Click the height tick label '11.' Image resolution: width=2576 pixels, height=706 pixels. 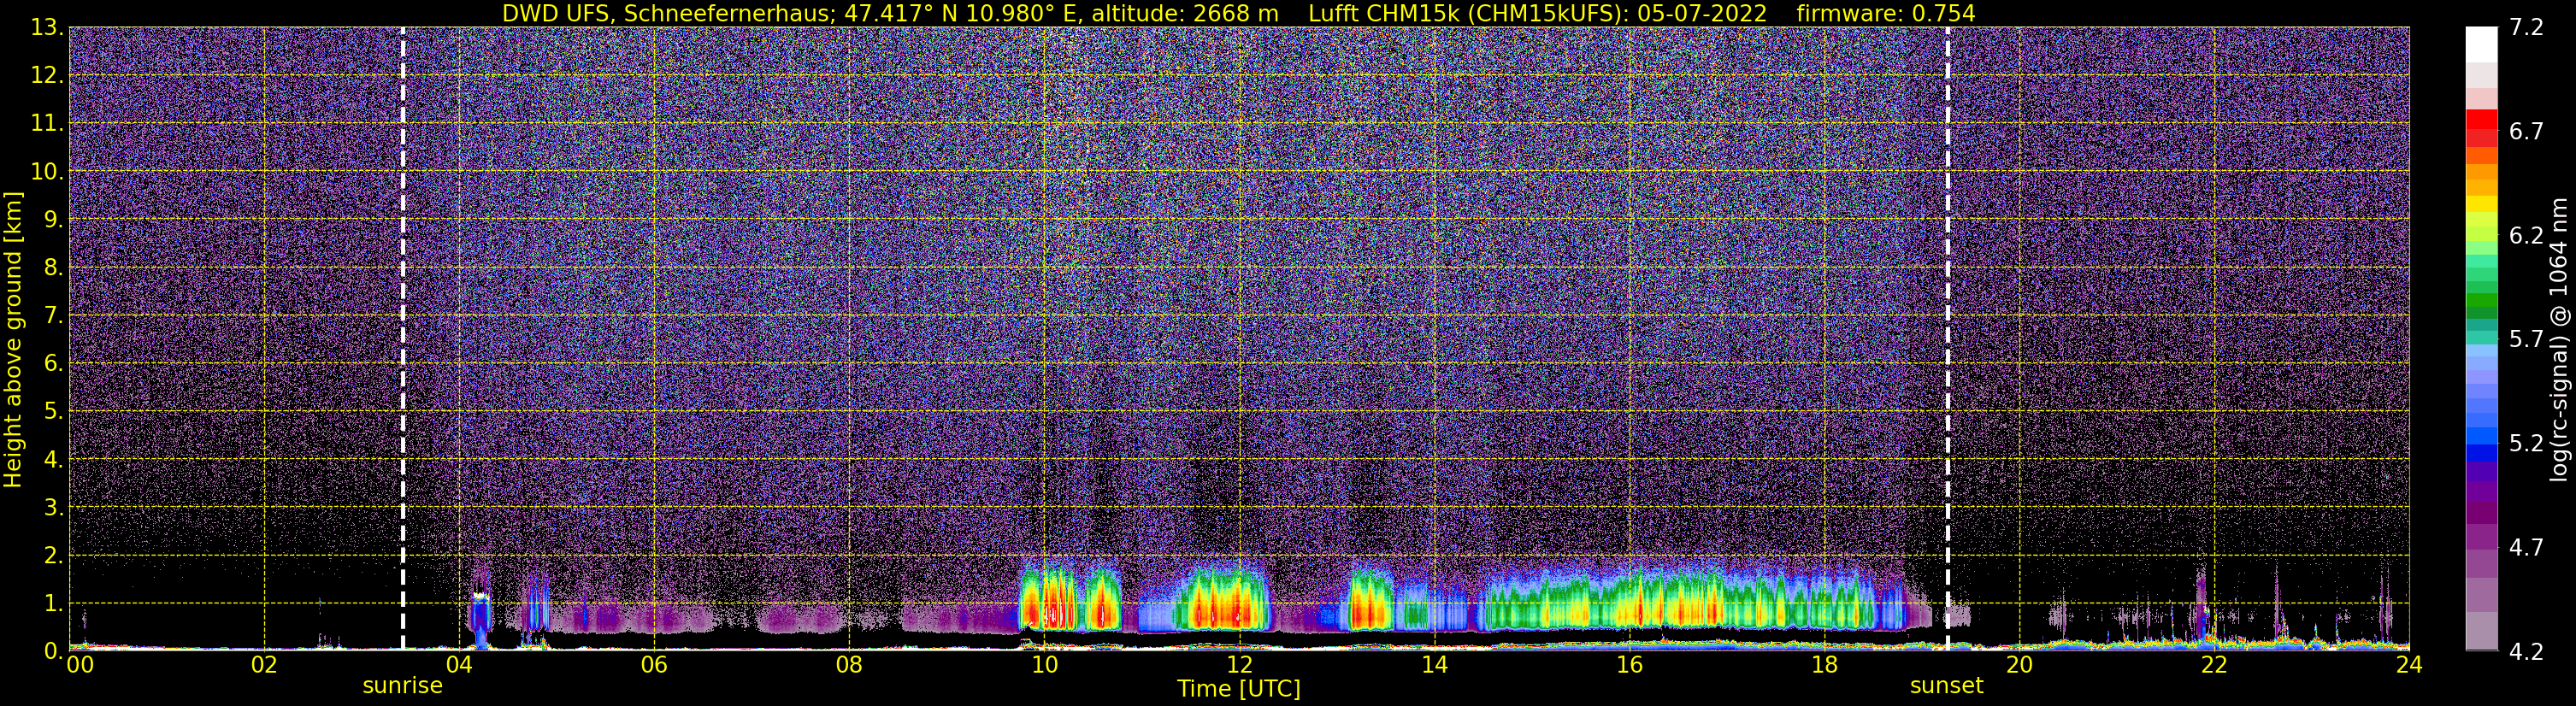(47, 123)
